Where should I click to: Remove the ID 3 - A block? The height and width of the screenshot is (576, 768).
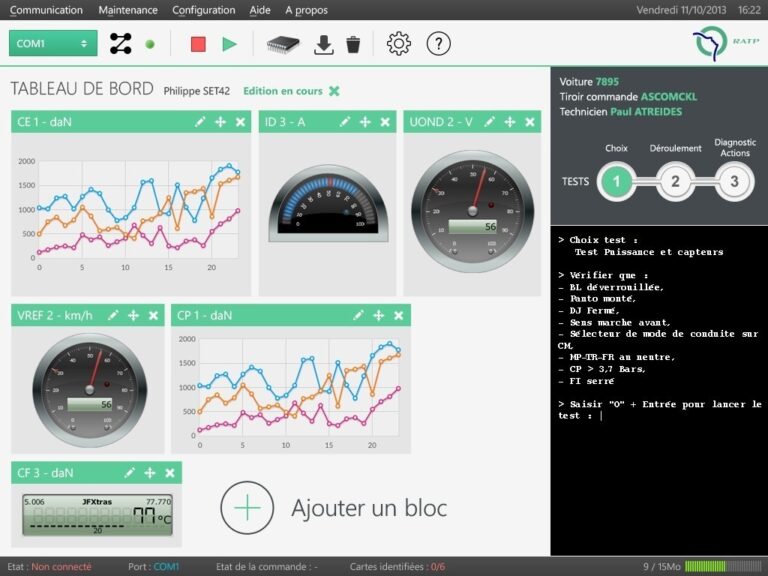pyautogui.click(x=385, y=122)
